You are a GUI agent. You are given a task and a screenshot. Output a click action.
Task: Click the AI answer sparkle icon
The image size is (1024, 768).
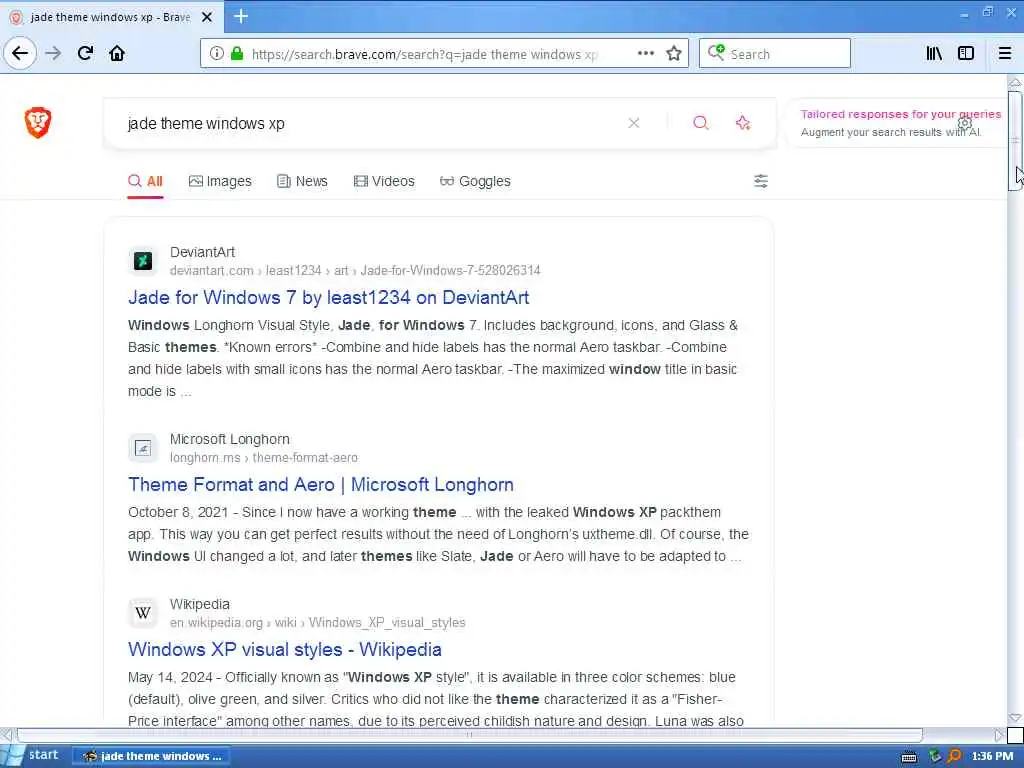(743, 123)
